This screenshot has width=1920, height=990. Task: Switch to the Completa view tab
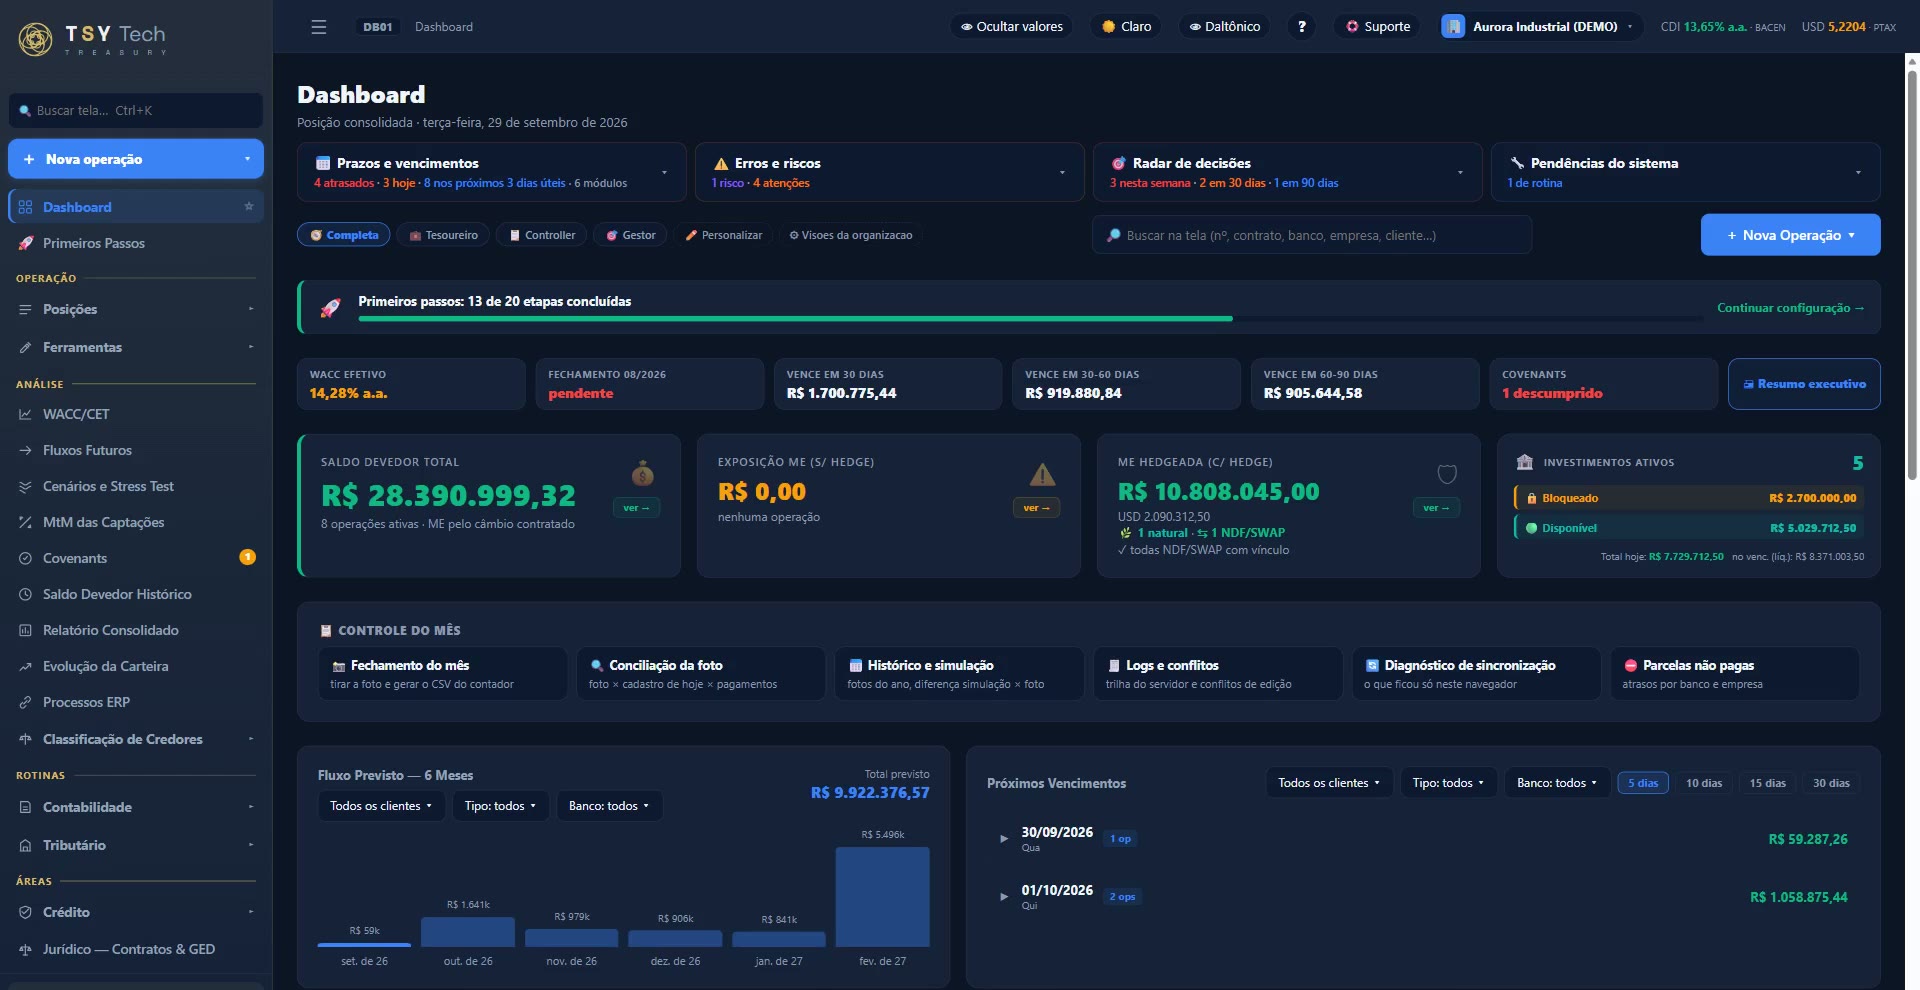343,235
